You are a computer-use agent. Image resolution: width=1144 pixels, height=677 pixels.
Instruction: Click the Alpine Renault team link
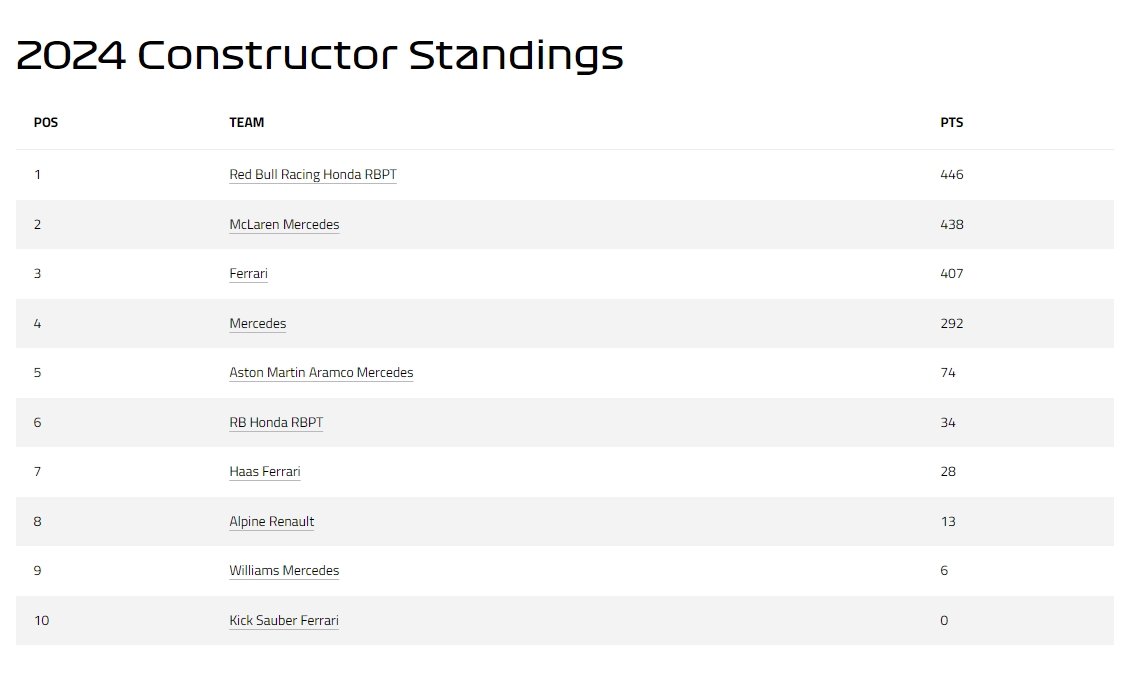point(271,521)
